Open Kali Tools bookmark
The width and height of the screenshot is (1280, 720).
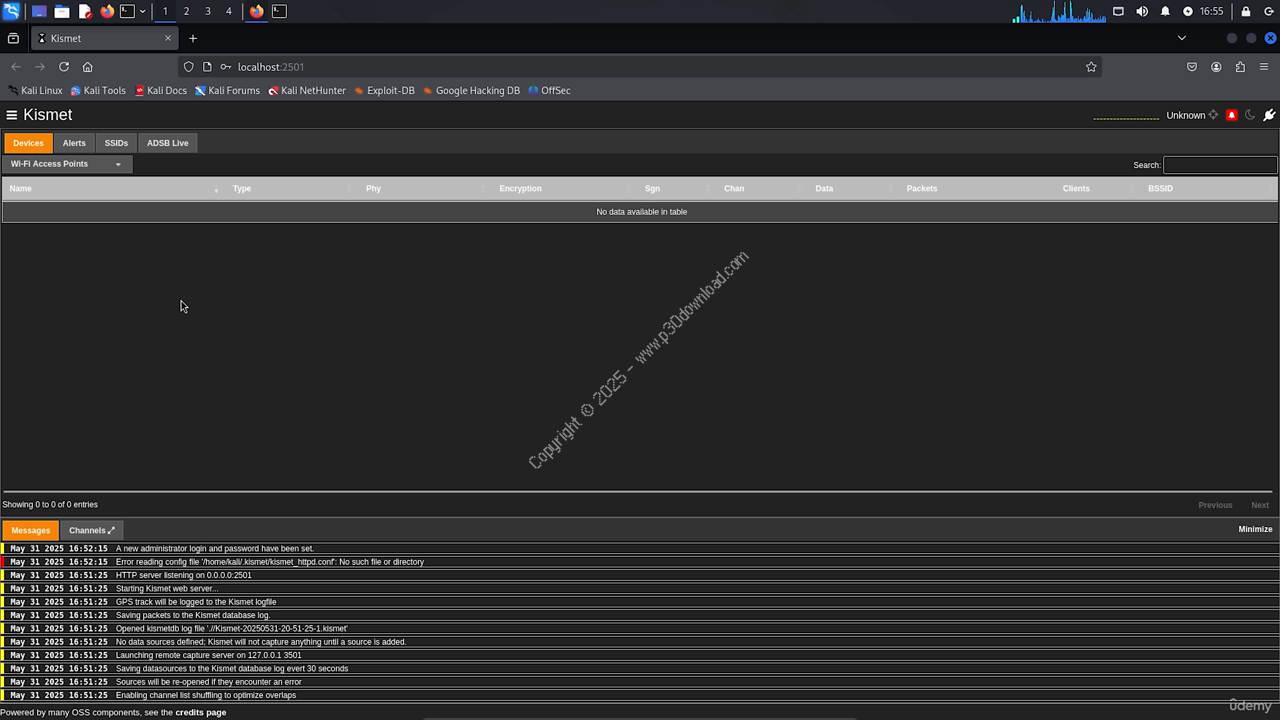[x=98, y=91]
